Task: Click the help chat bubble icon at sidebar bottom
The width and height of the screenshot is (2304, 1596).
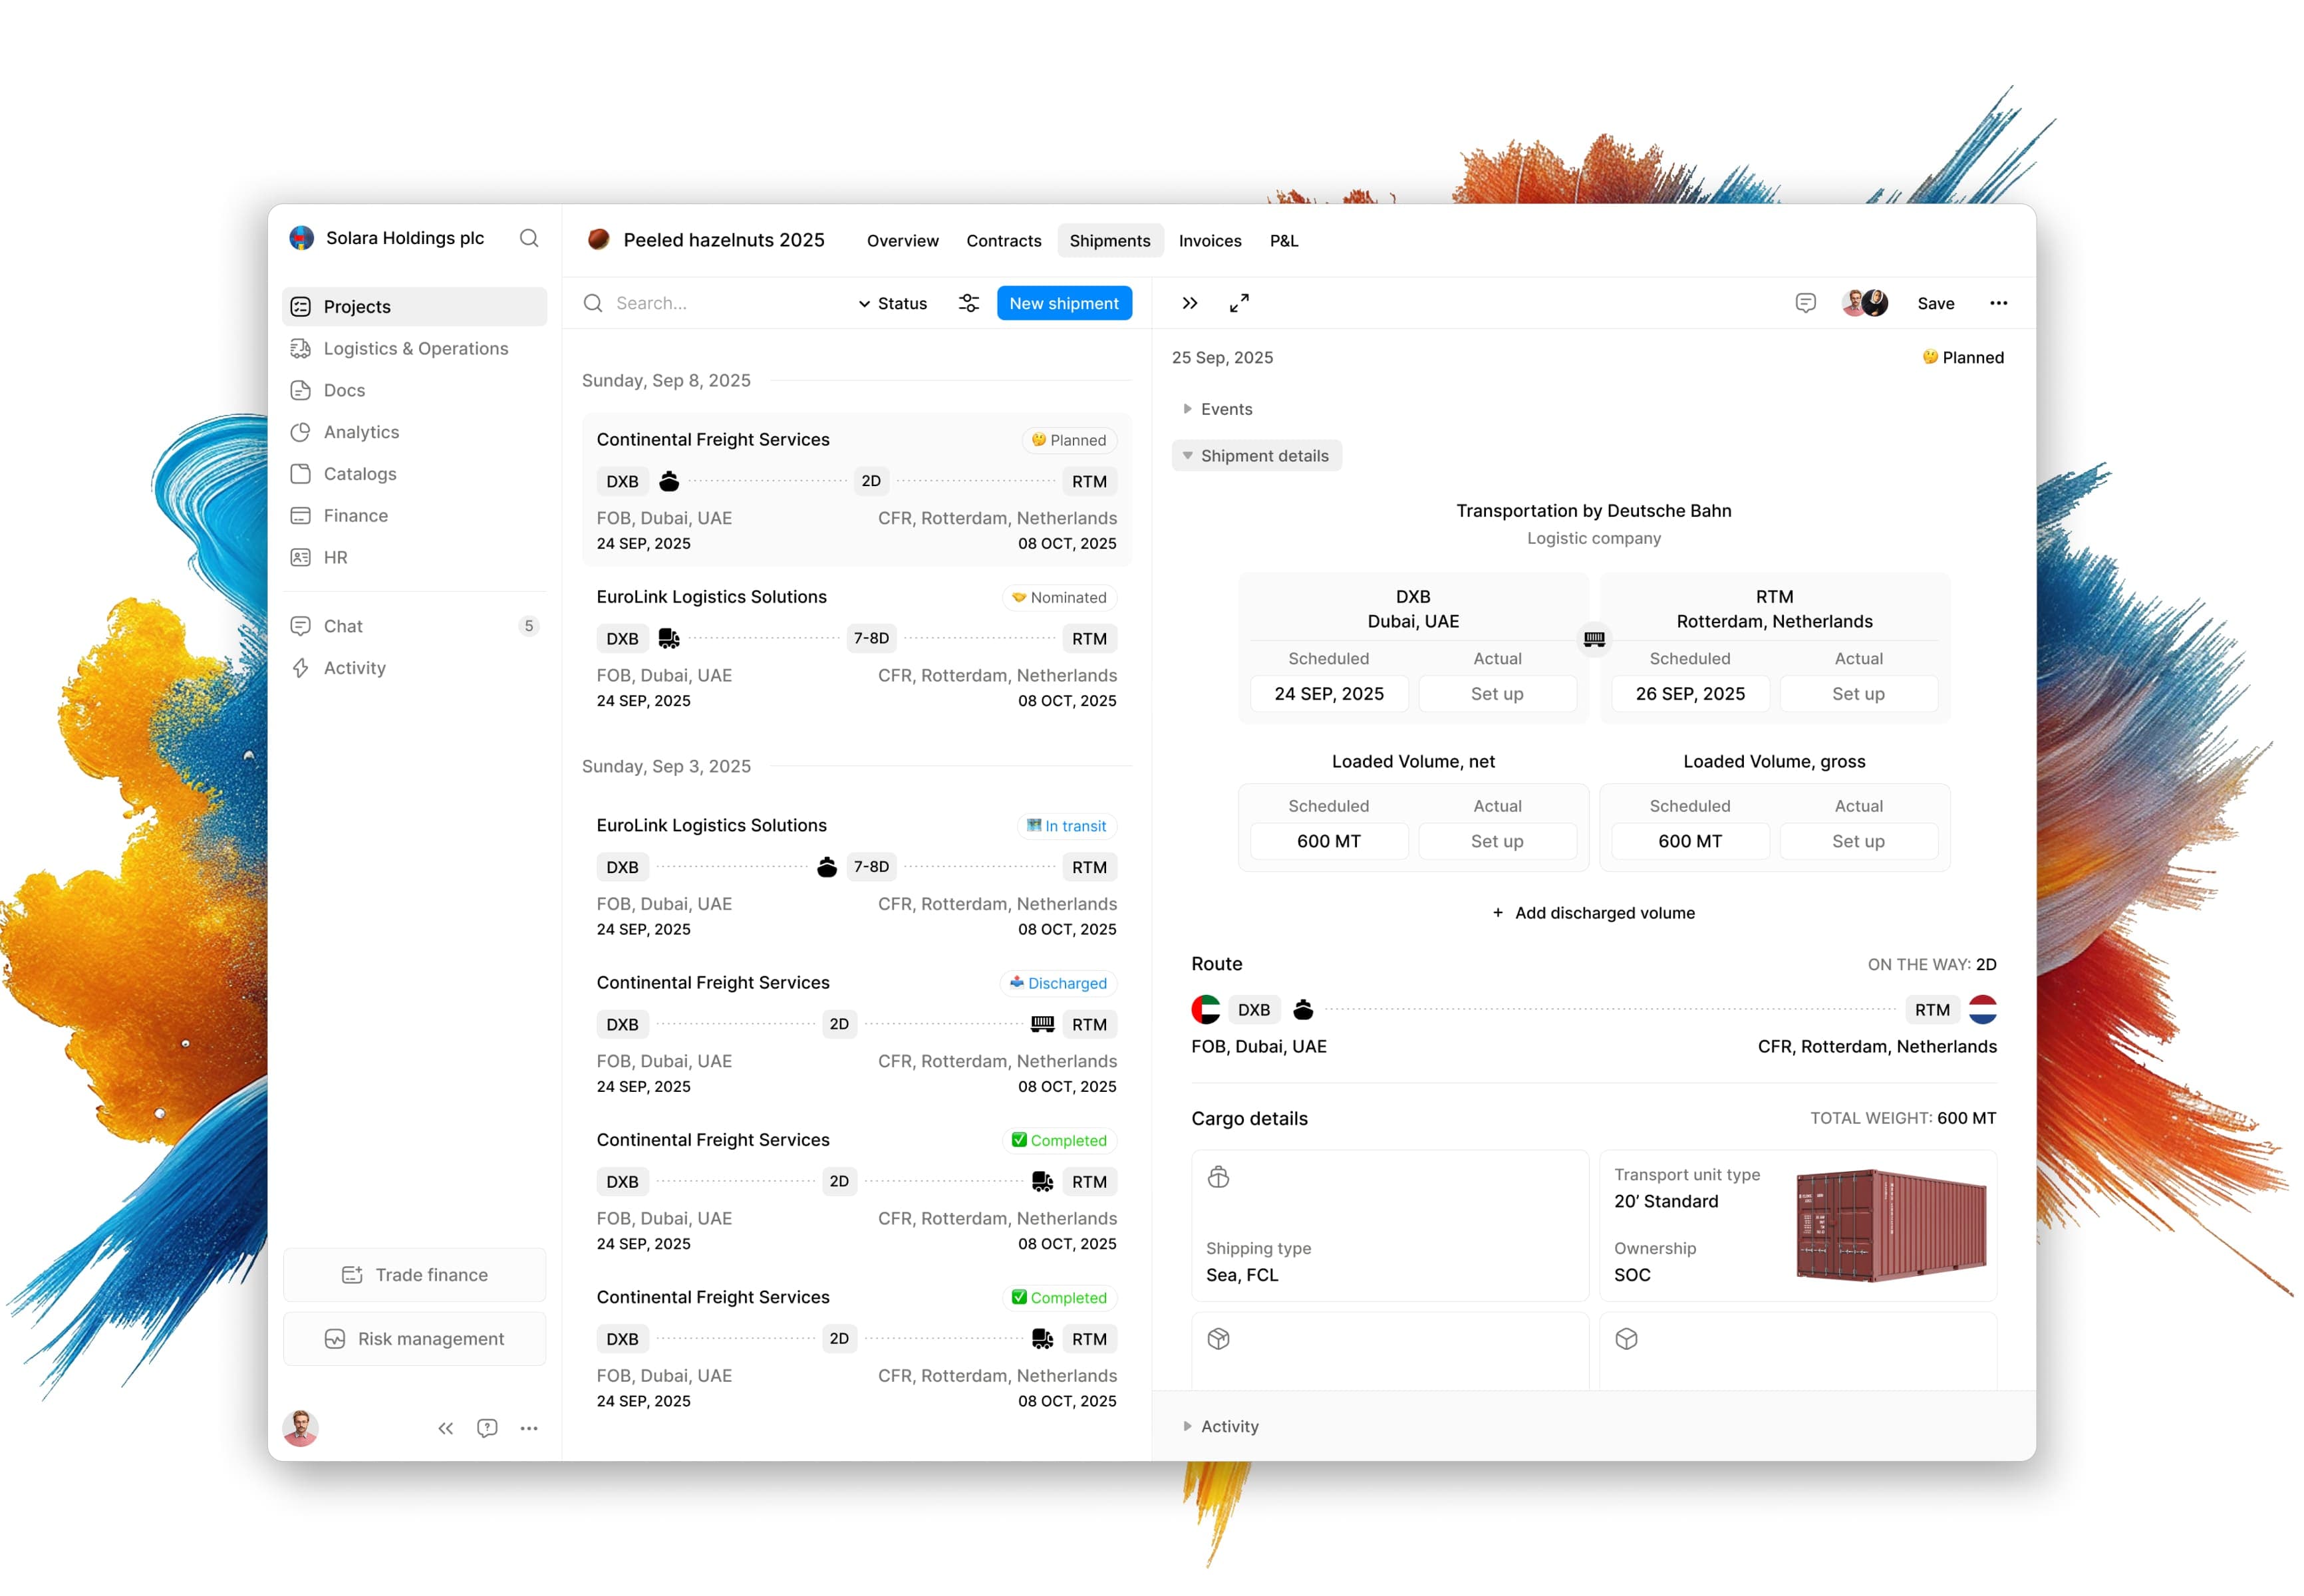Action: [487, 1428]
